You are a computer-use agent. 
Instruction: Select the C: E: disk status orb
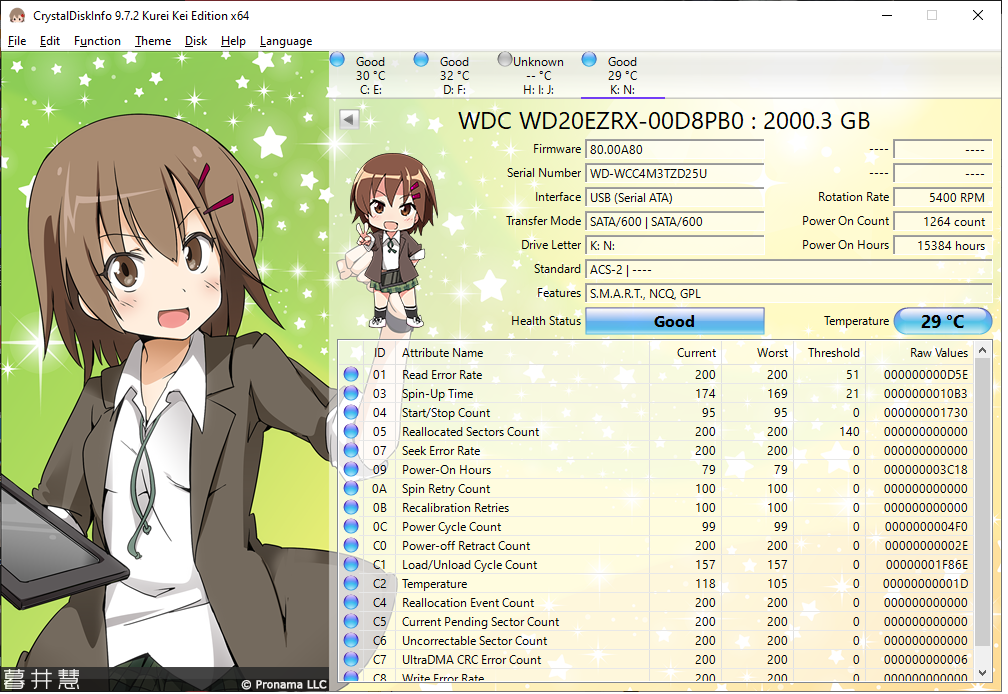tap(338, 60)
